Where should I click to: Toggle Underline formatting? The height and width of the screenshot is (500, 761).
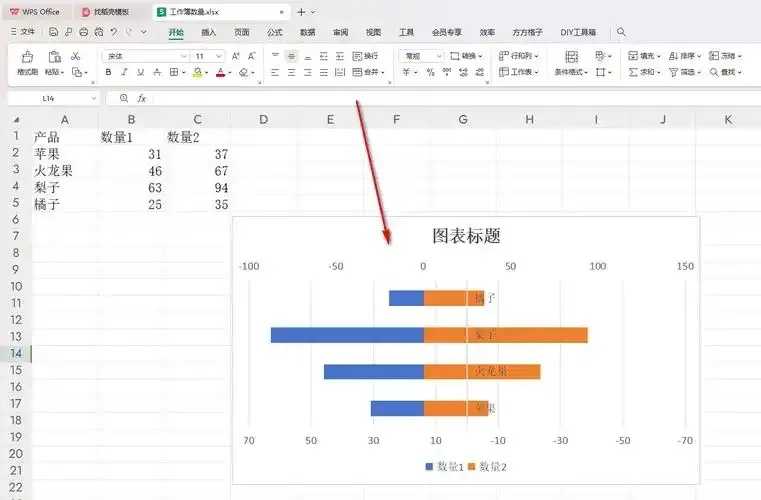(x=140, y=72)
